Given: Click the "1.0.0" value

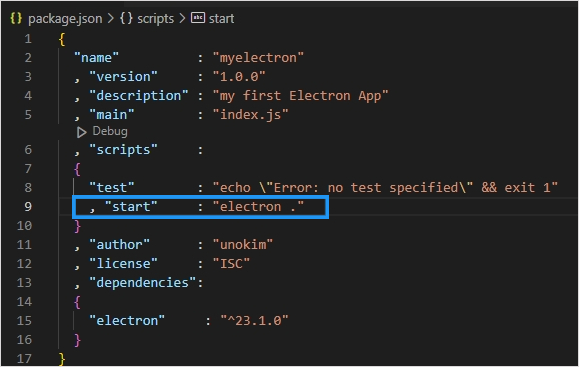Looking at the screenshot, I should [x=239, y=77].
